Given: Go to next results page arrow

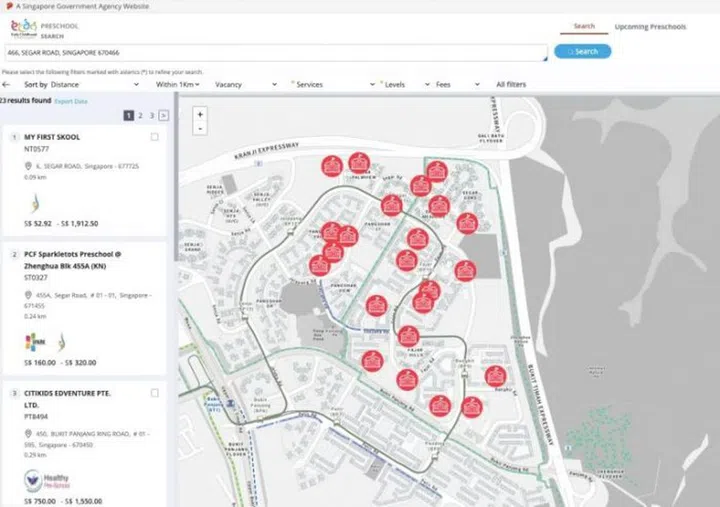Looking at the screenshot, I should point(164,116).
